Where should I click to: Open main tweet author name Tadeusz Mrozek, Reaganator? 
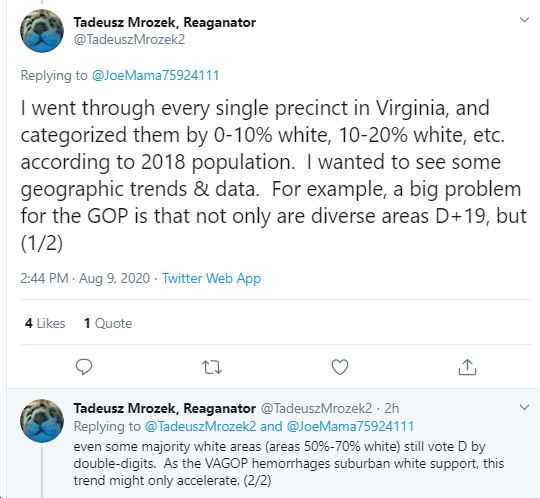pyautogui.click(x=165, y=22)
